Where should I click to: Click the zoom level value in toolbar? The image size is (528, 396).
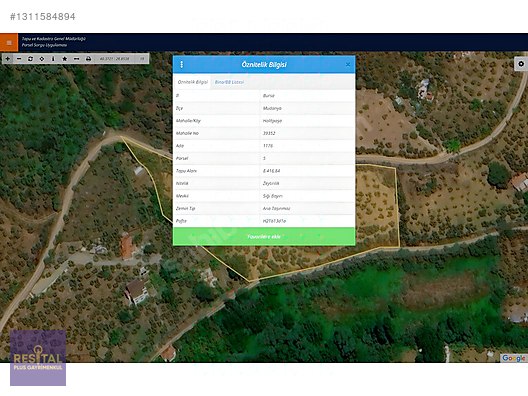[142, 59]
